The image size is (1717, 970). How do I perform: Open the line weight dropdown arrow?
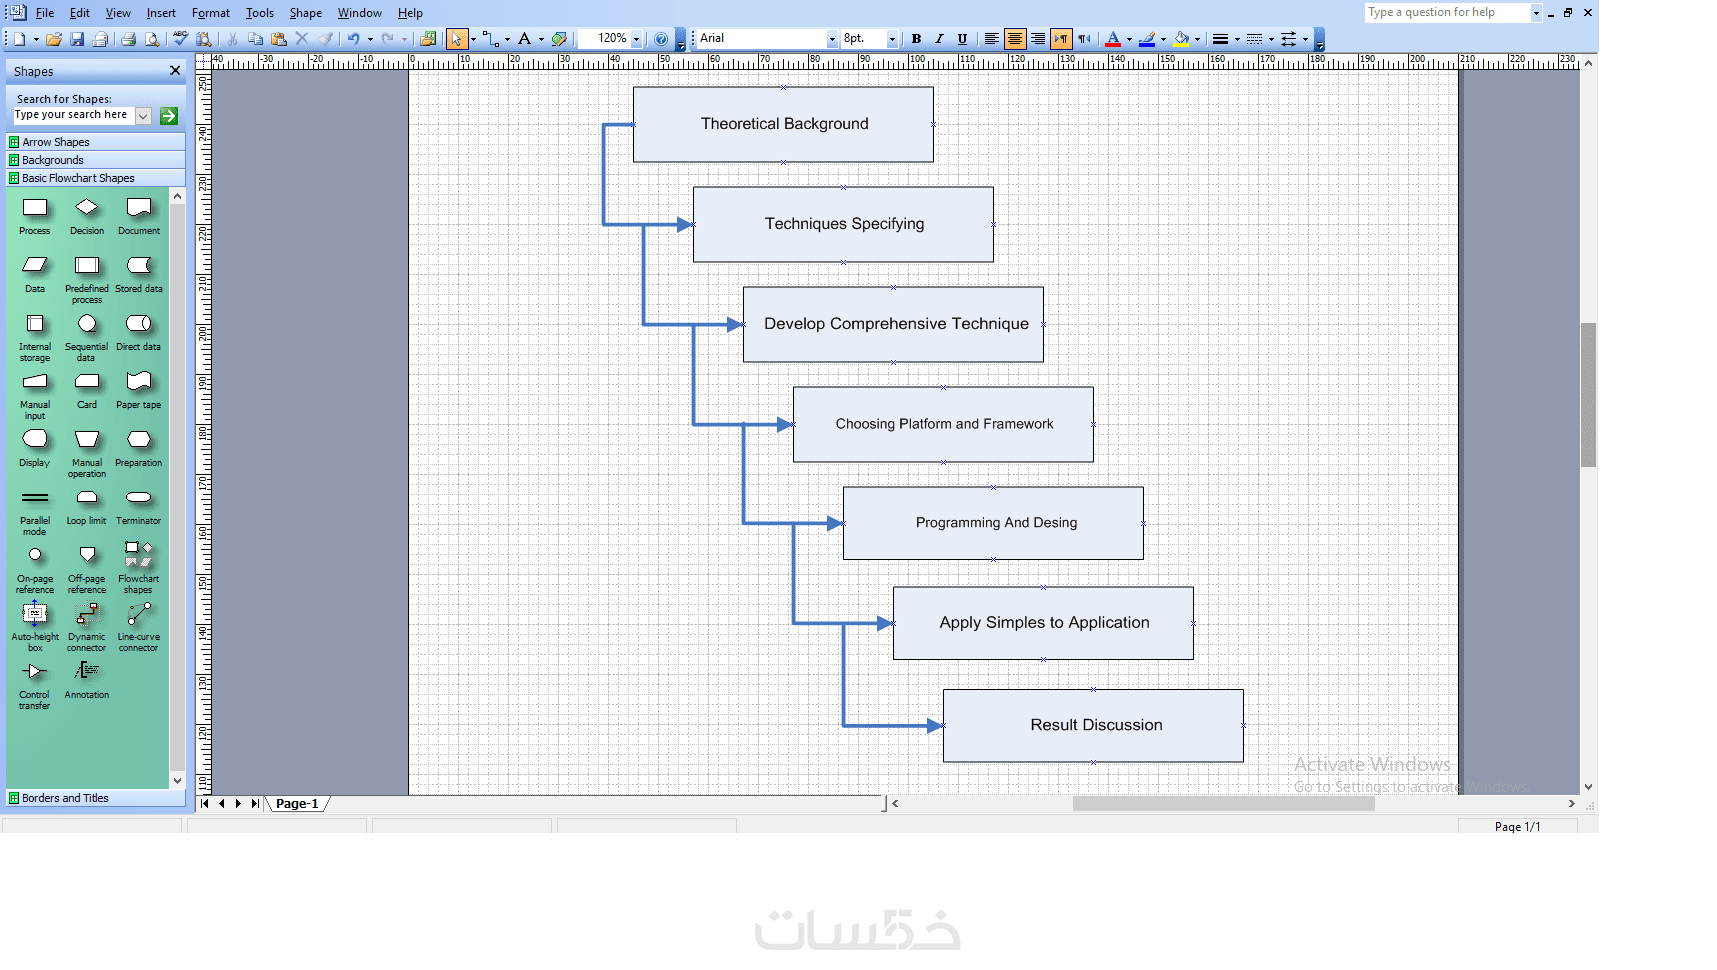(x=1237, y=39)
